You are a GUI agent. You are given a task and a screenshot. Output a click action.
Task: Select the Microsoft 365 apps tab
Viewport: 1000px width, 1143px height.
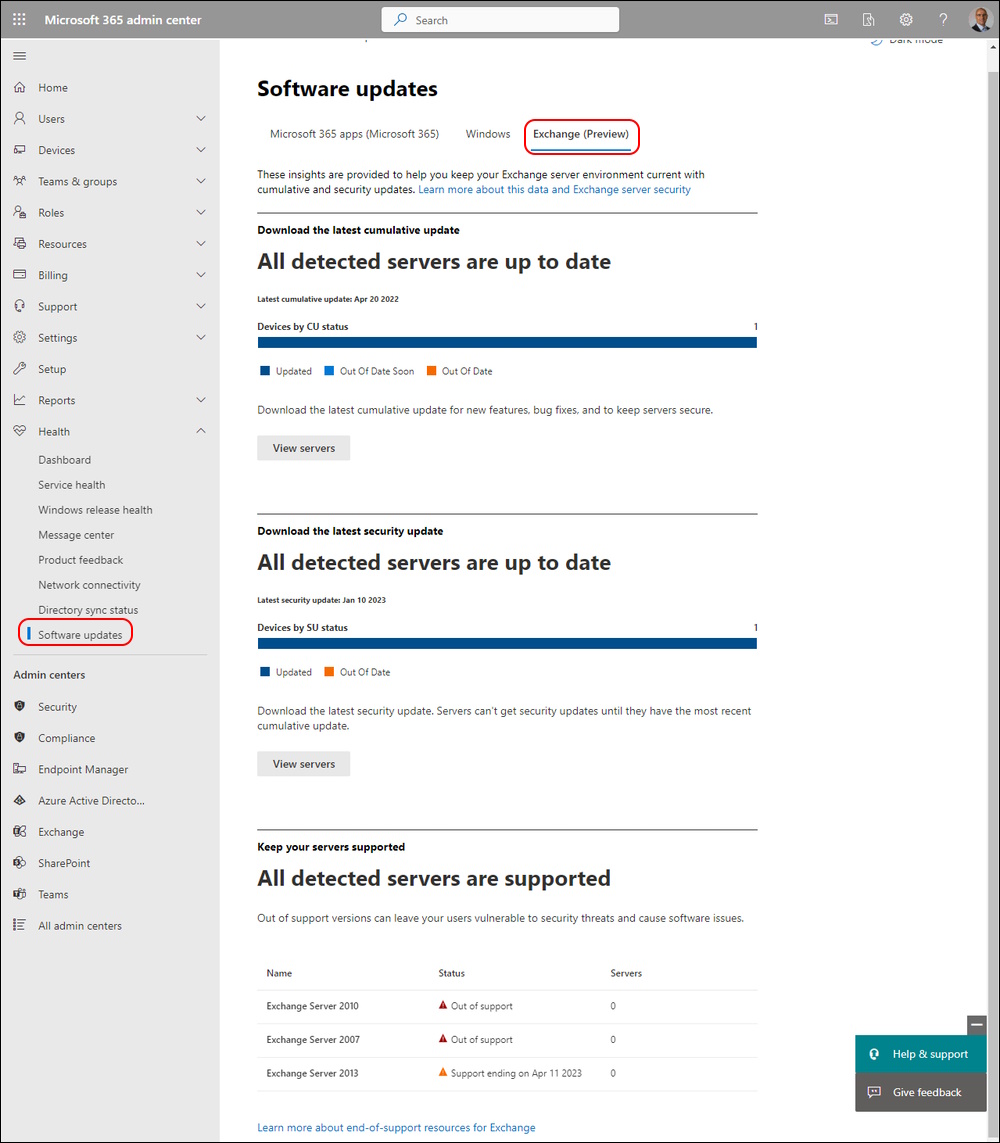(354, 134)
